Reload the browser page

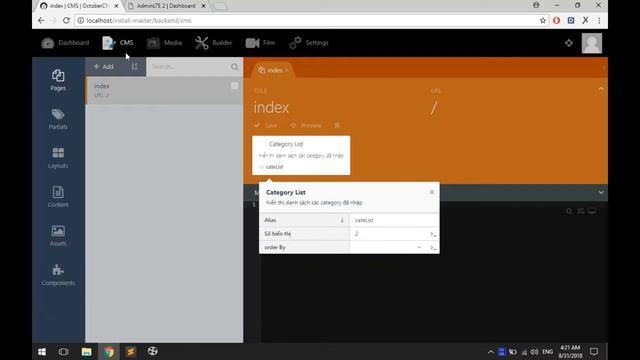pyautogui.click(x=66, y=20)
